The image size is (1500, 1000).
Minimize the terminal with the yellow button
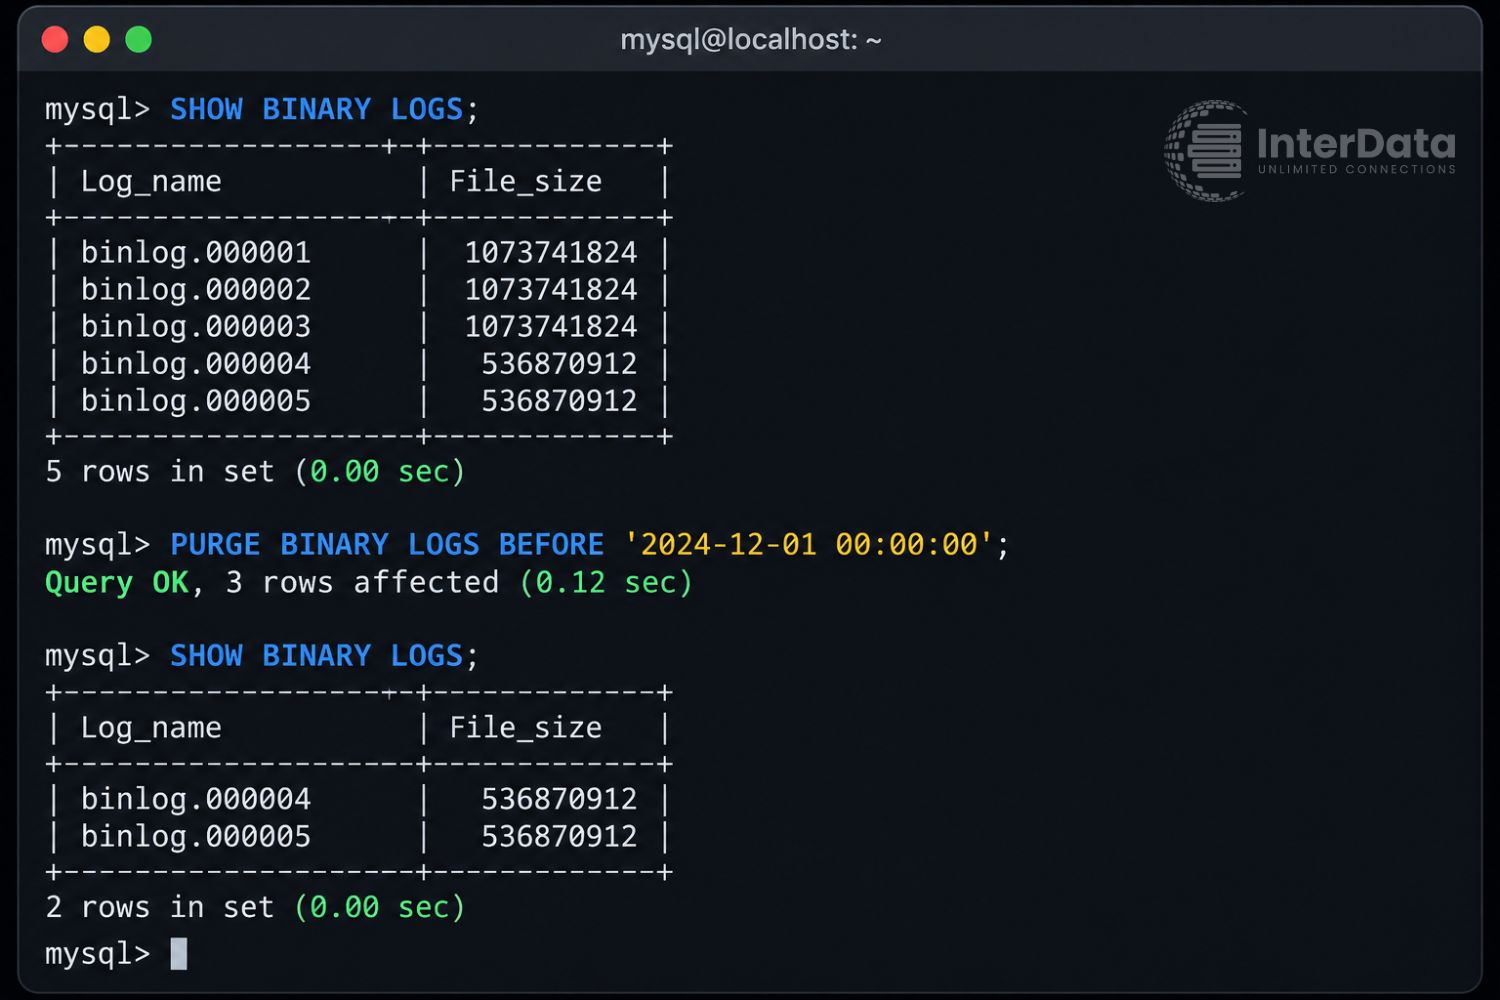[97, 40]
